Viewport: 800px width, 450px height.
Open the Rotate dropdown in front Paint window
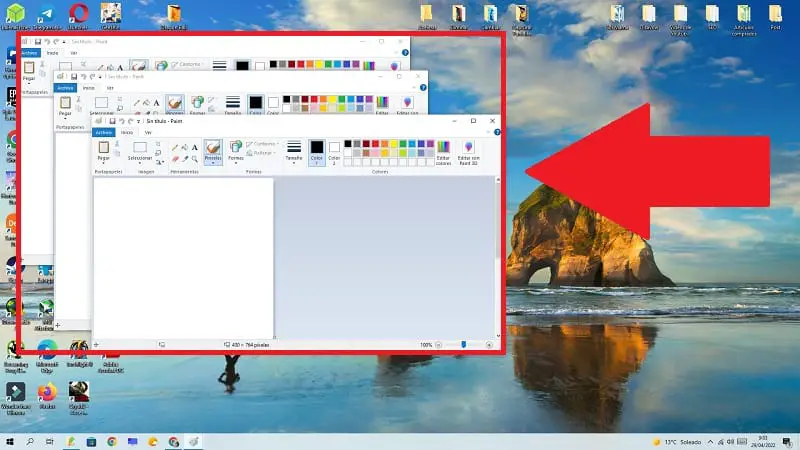160,162
